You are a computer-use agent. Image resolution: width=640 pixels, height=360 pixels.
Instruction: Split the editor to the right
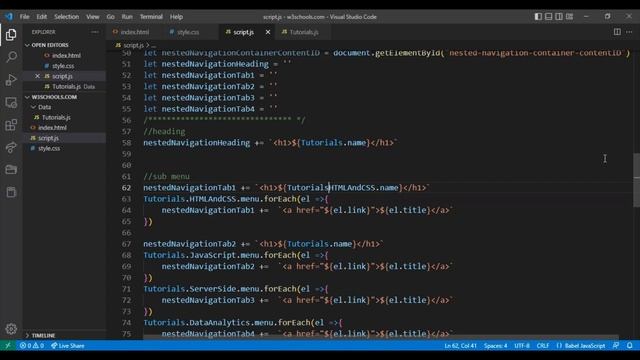coord(617,32)
